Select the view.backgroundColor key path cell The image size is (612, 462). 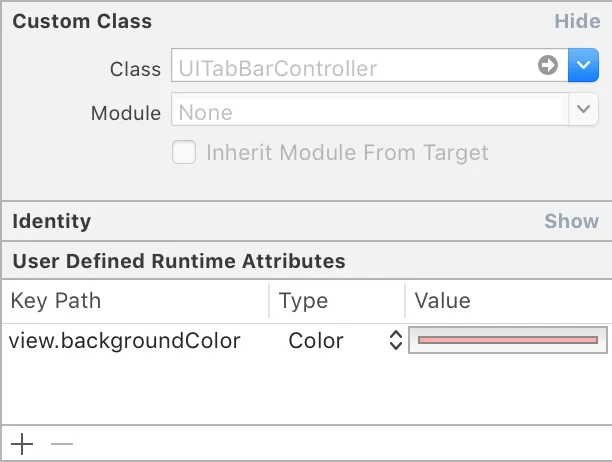(x=125, y=341)
